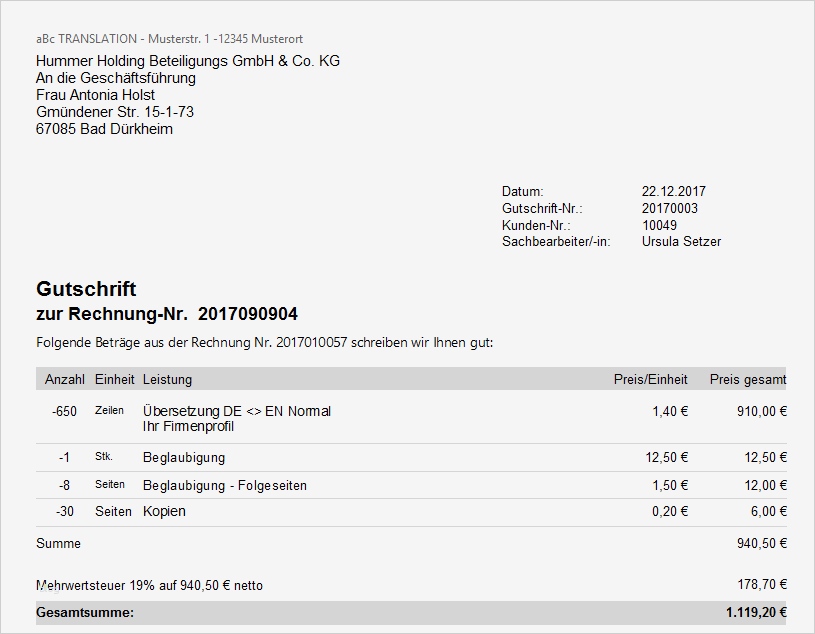Click unit 'Zeilen' cell
Screen dimensions: 815x634
pos(109,411)
